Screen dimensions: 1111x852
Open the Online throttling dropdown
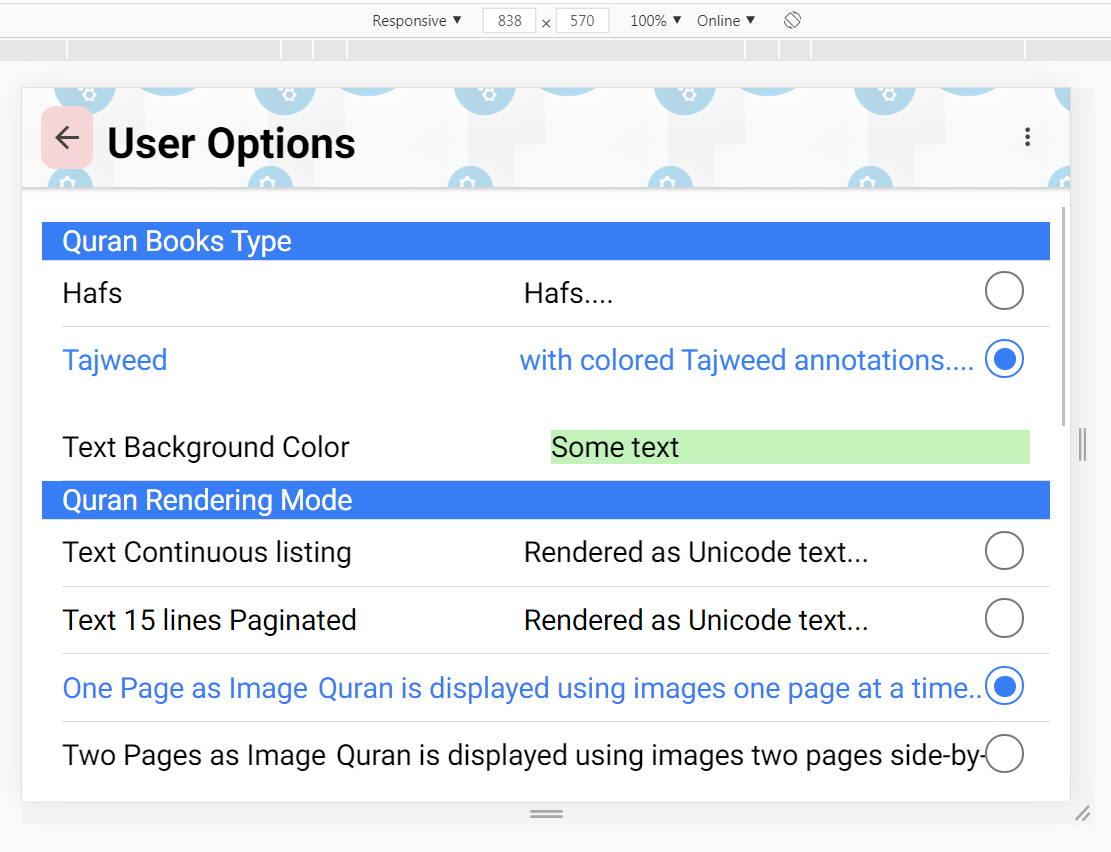726,20
